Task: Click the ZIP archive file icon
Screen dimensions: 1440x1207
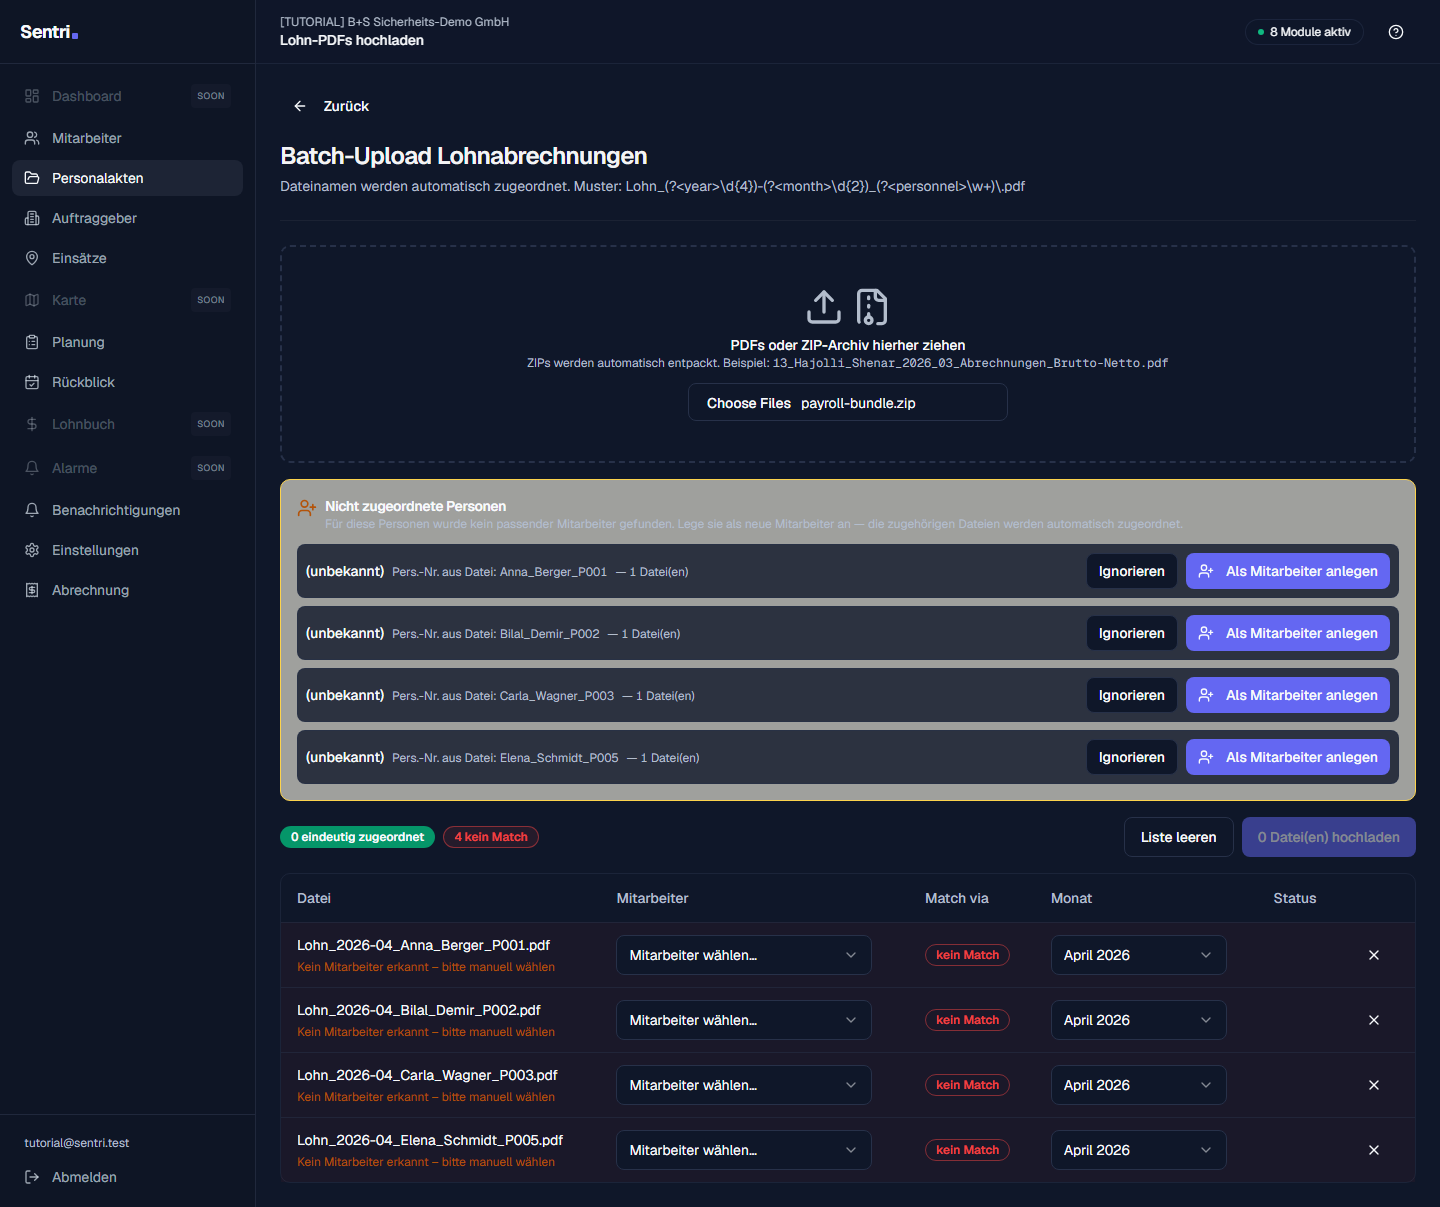Action: [x=872, y=307]
